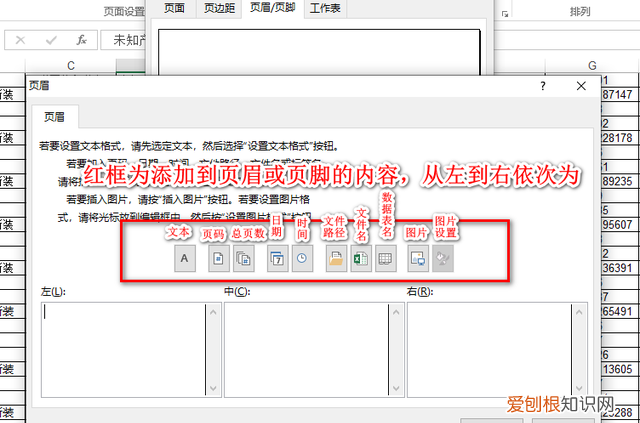Click cell containing 87147 in column G
The image size is (640, 423).
(620, 95)
